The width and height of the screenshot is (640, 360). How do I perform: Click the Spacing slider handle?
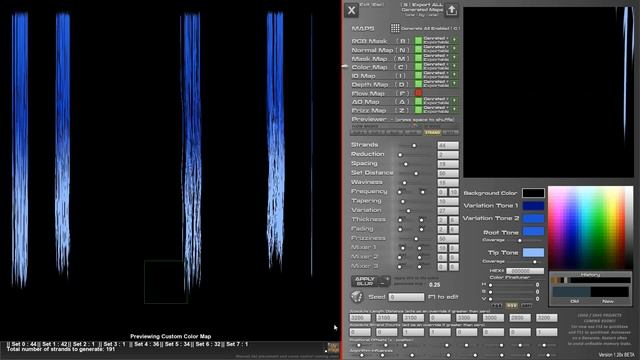pyautogui.click(x=405, y=164)
